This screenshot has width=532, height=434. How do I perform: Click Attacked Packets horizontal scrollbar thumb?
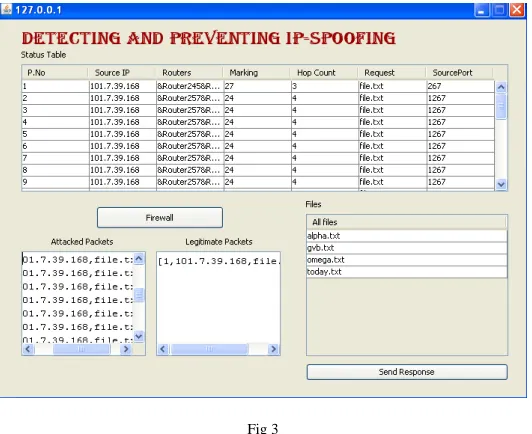(x=81, y=349)
